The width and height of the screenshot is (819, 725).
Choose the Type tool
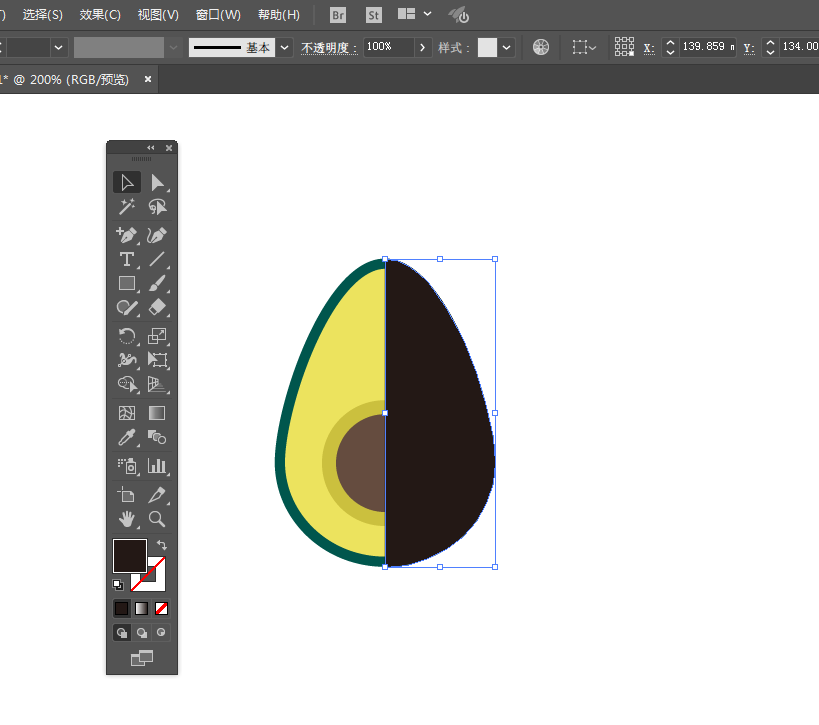127,259
